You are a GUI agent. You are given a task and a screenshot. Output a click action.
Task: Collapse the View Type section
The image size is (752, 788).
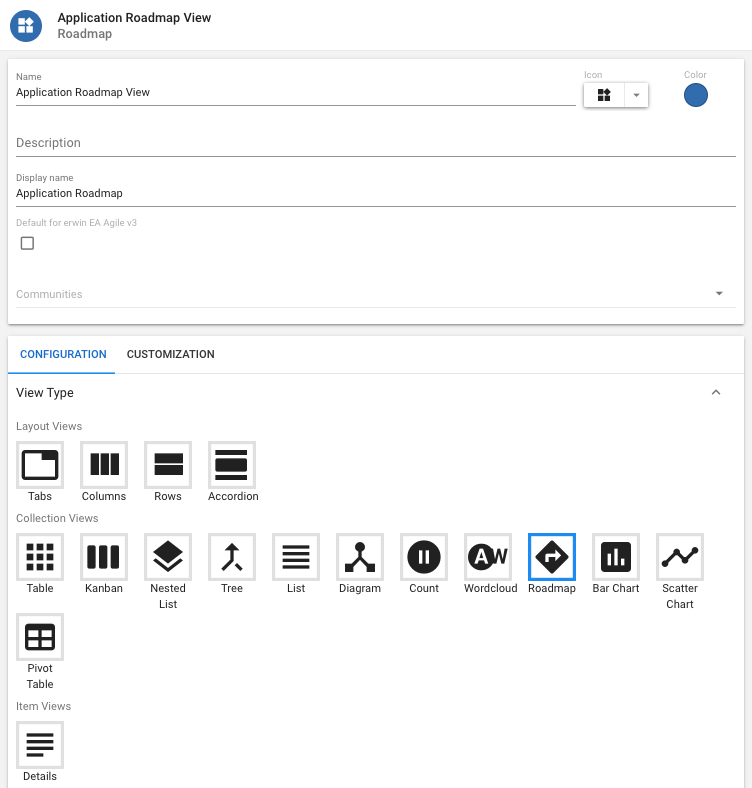point(716,392)
